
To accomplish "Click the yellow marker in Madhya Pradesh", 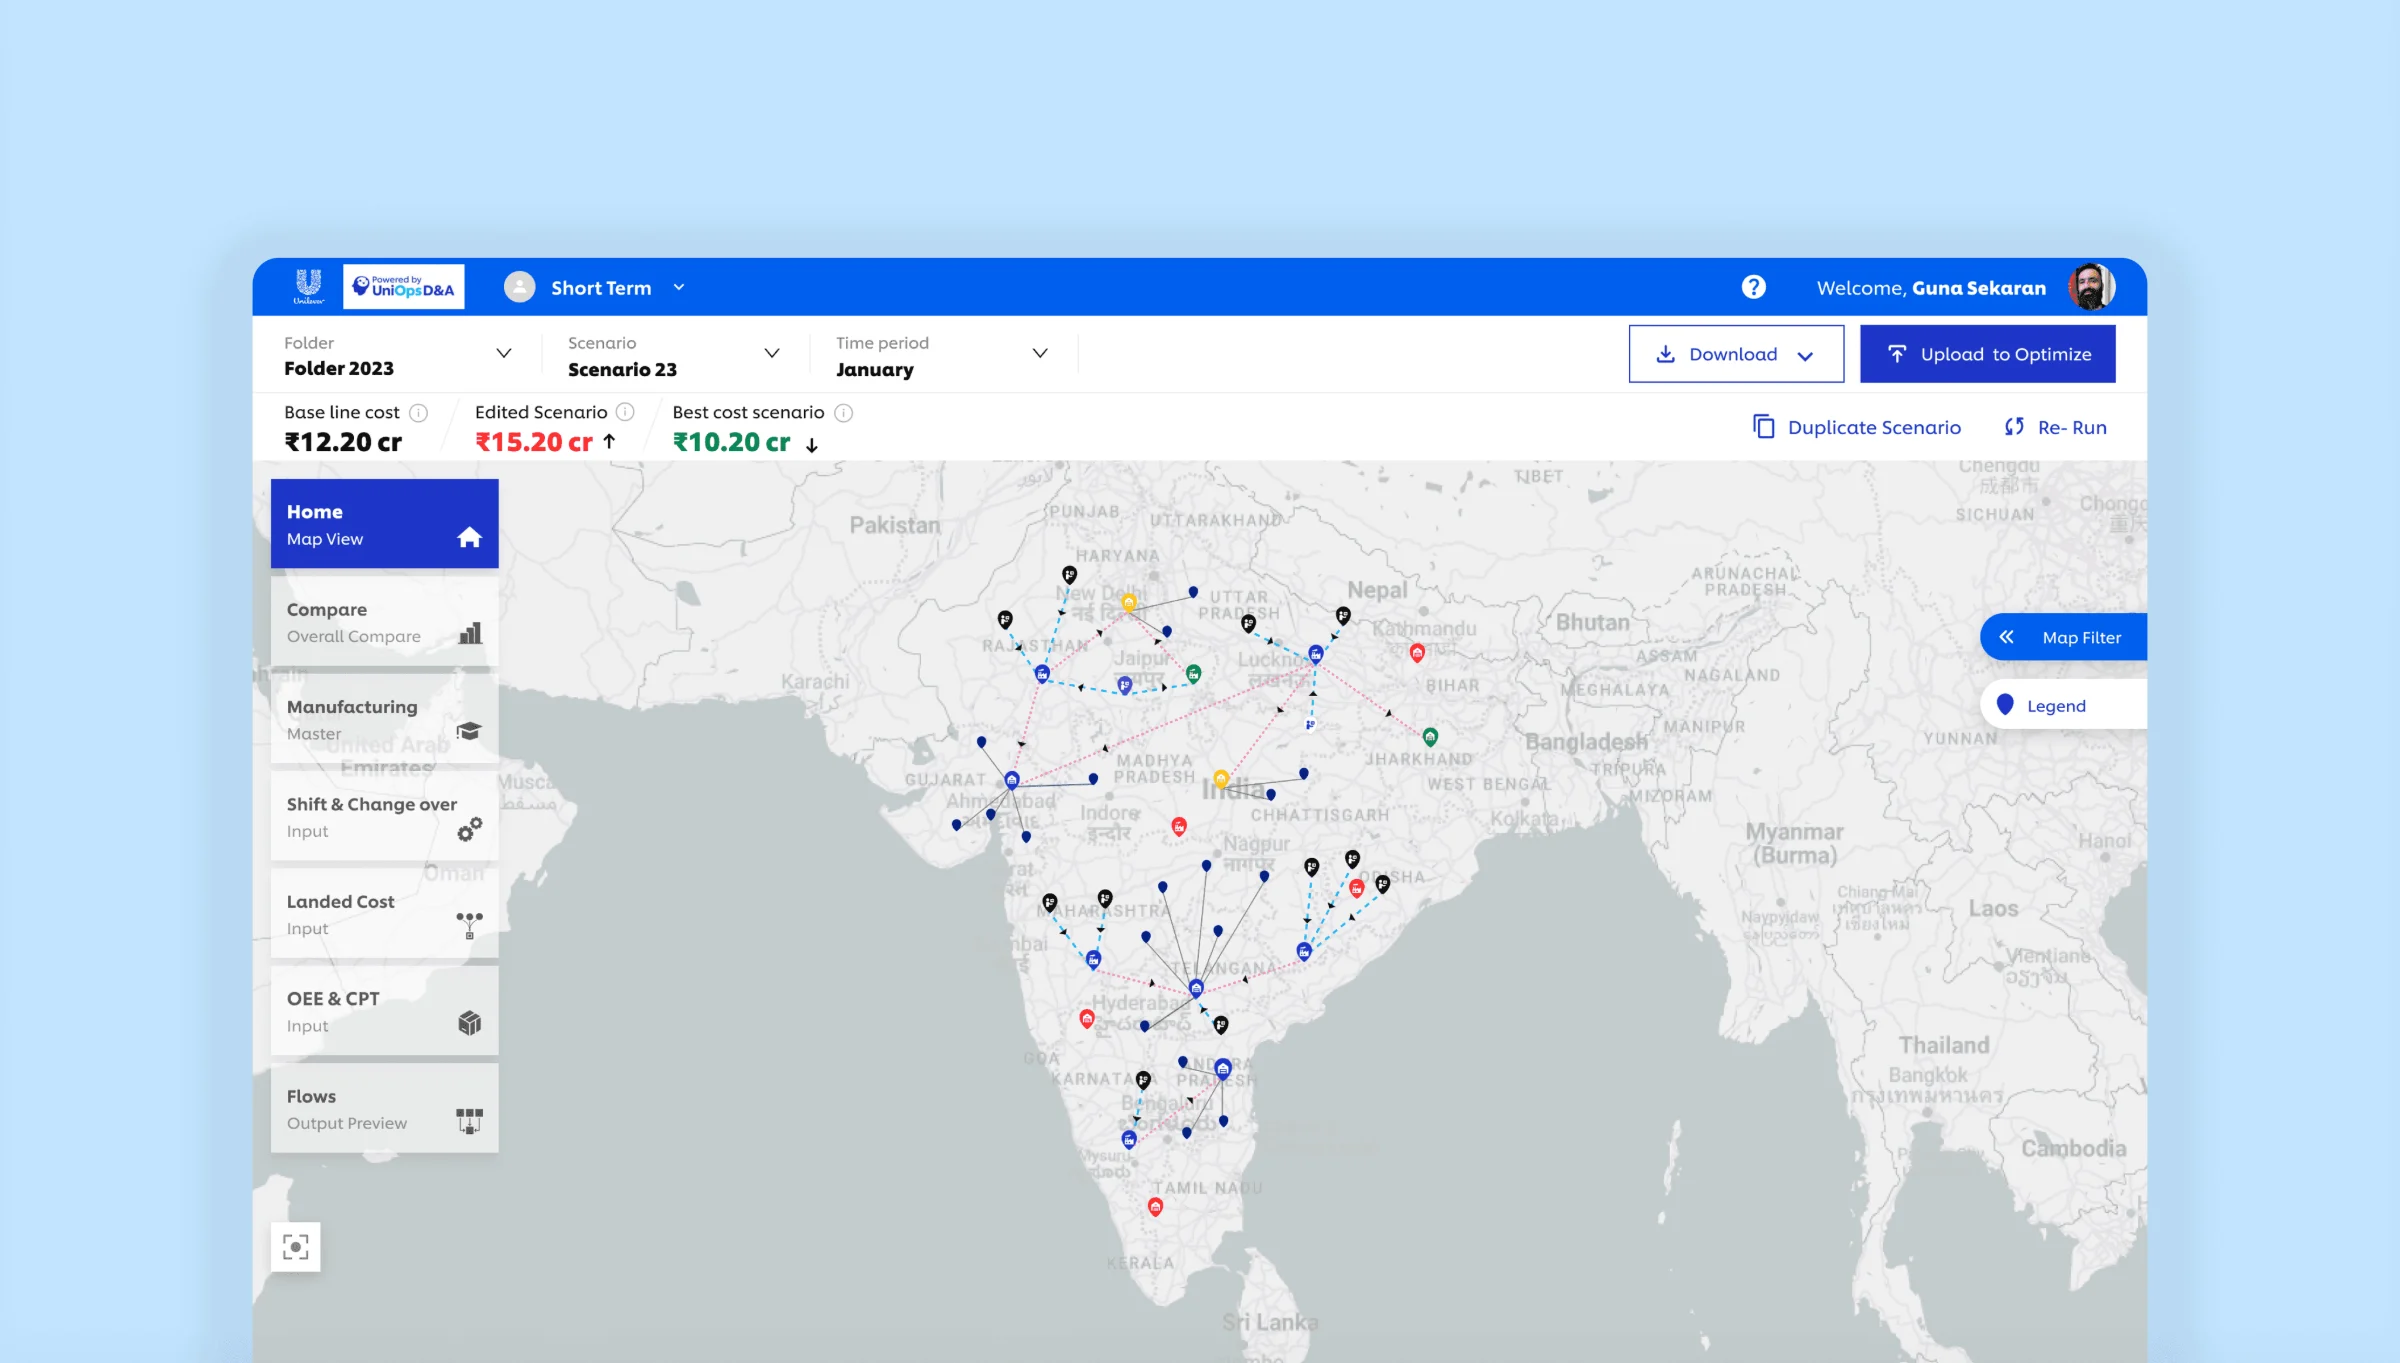I will click(x=1221, y=779).
